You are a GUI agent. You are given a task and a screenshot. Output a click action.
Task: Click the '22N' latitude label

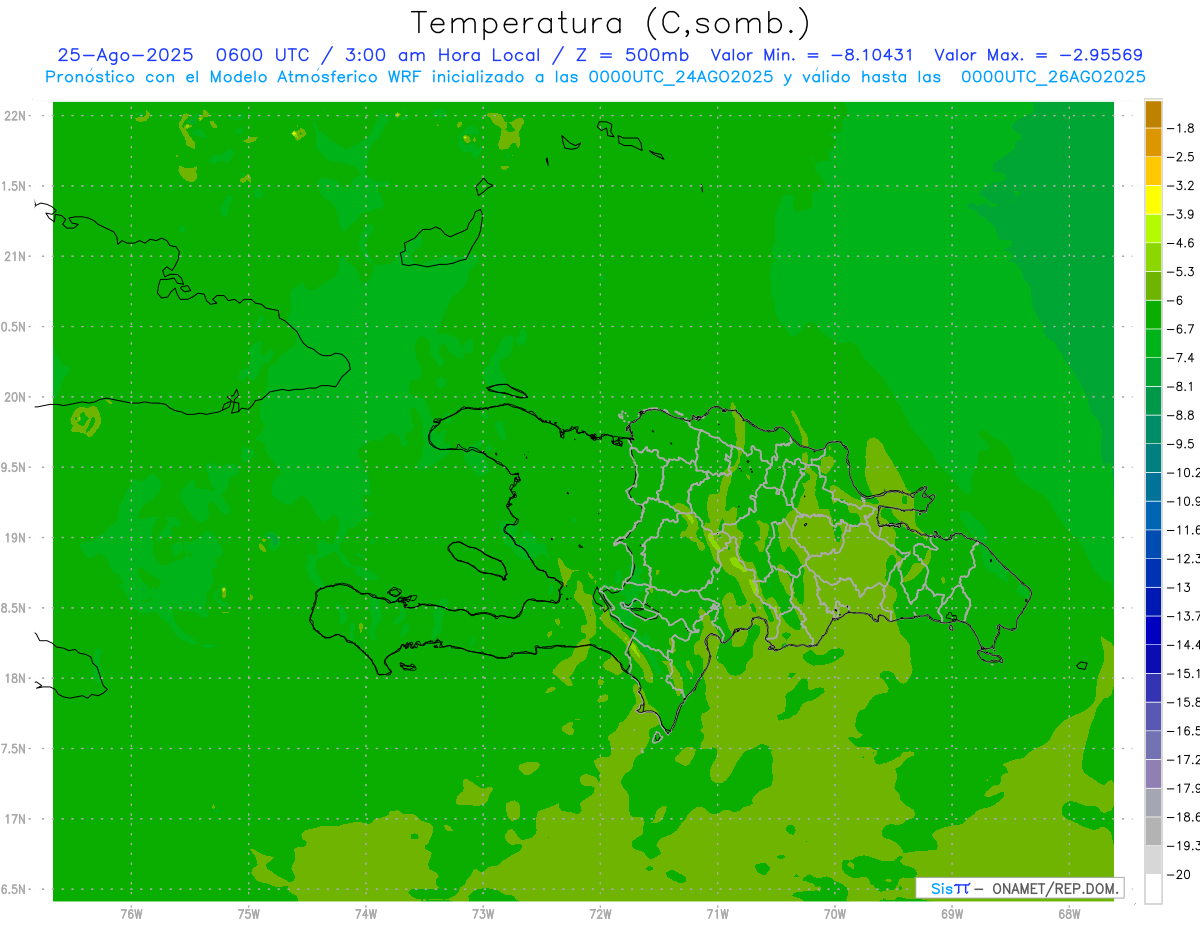coord(16,116)
